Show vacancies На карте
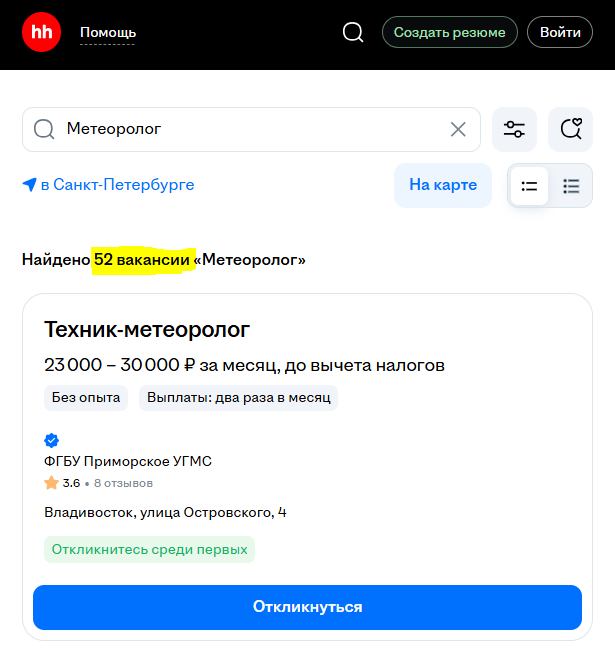 [443, 185]
